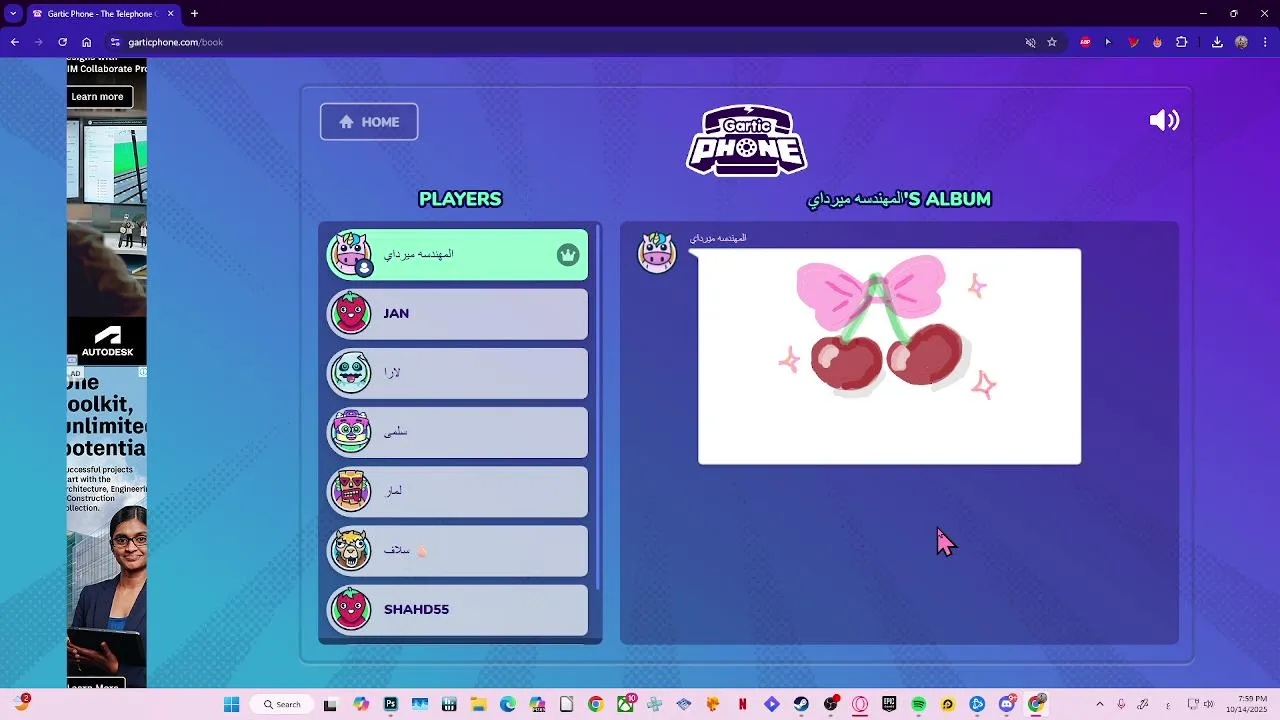The image size is (1280, 720).
Task: Click JAN's strawberry avatar
Action: 351,314
